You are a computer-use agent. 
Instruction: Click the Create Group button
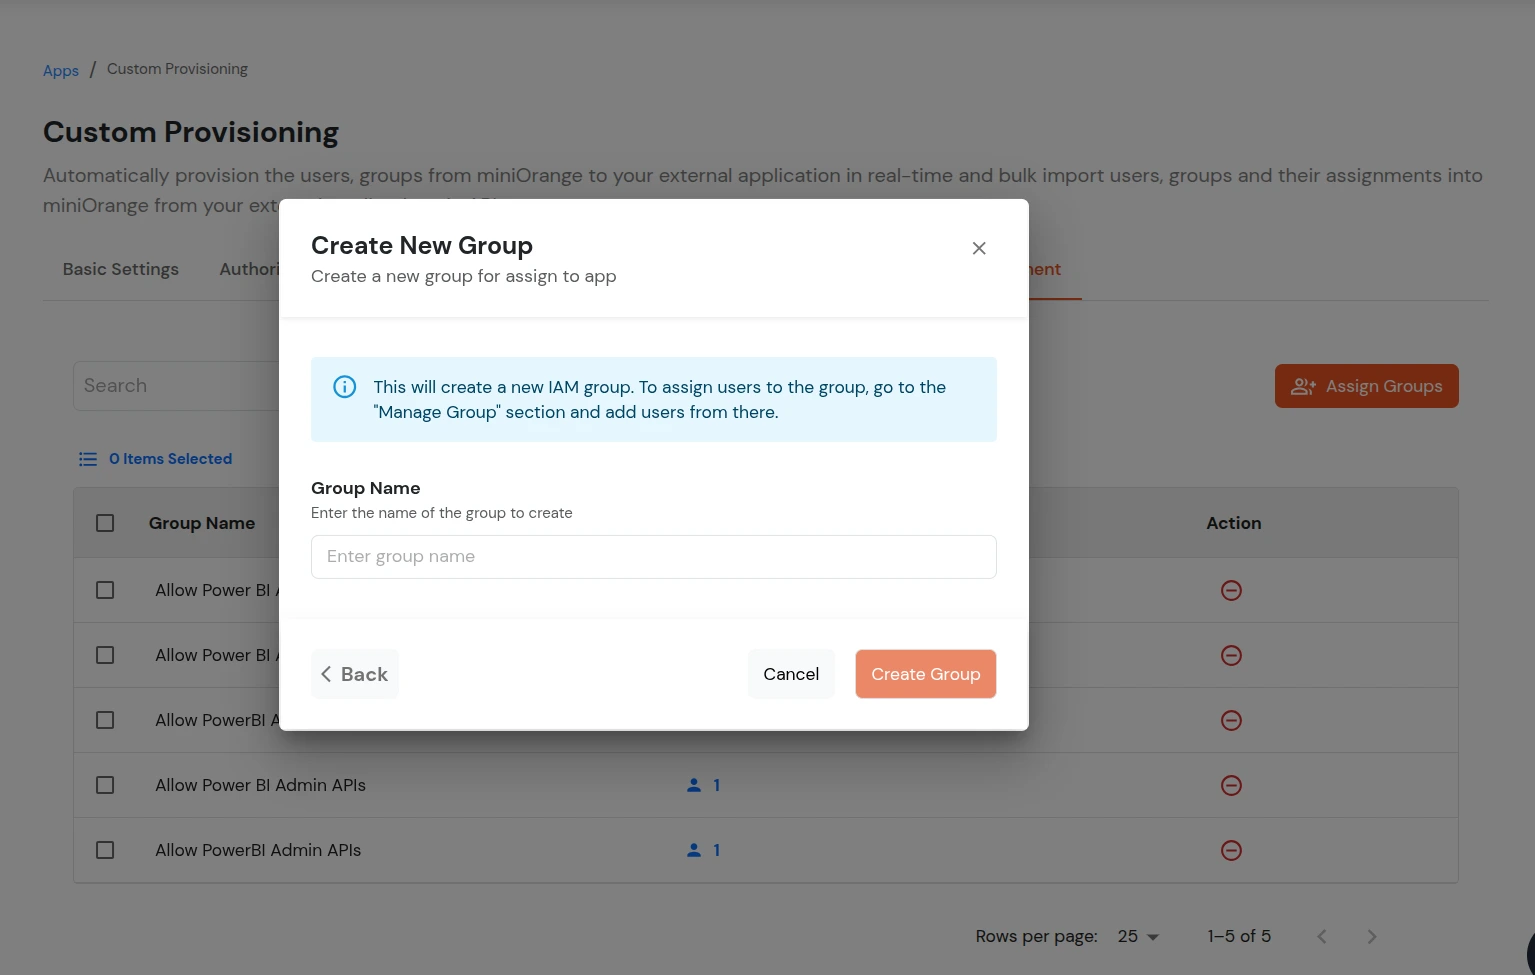(x=925, y=674)
